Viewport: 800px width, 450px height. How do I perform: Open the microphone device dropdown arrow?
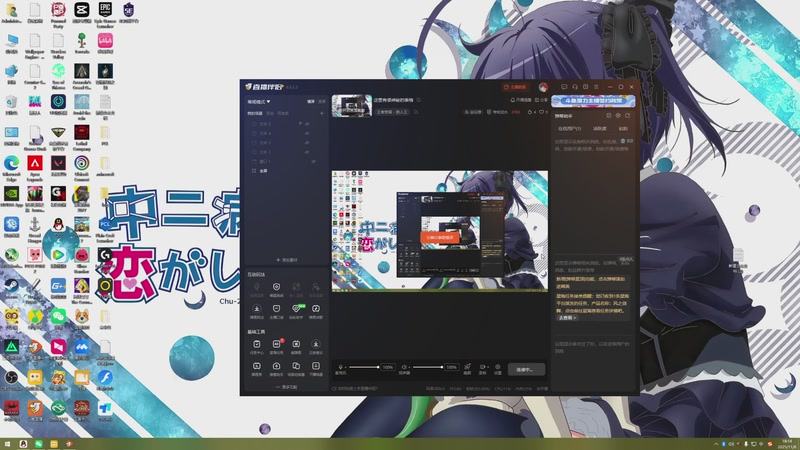(x=345, y=367)
